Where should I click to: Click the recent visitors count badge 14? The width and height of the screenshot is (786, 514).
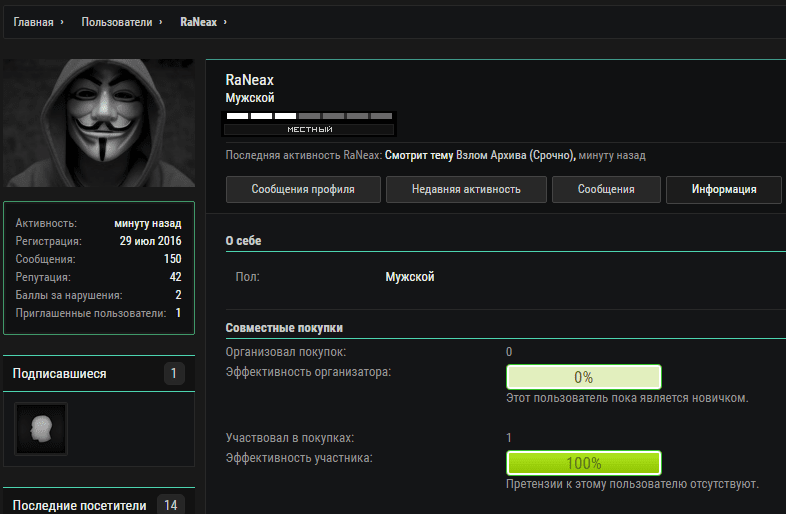point(171,506)
